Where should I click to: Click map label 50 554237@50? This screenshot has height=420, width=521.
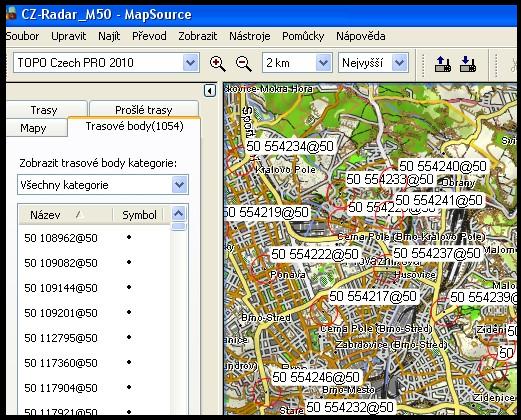click(437, 253)
